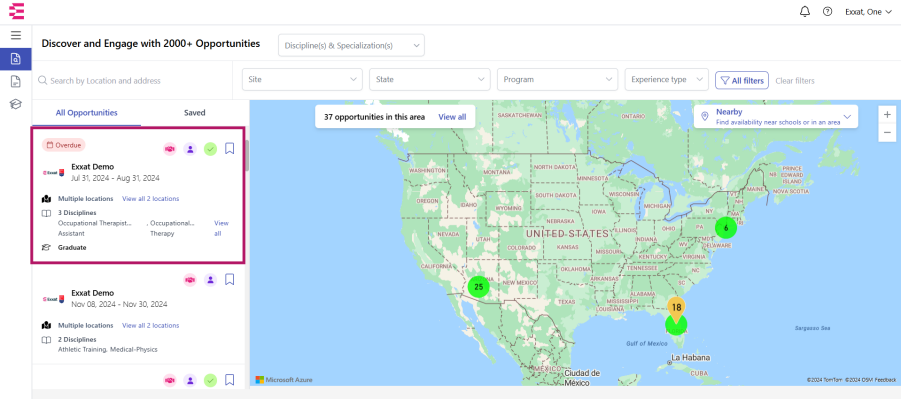The height and width of the screenshot is (399, 902).
Task: Zoom out on the map
Action: tap(886, 132)
